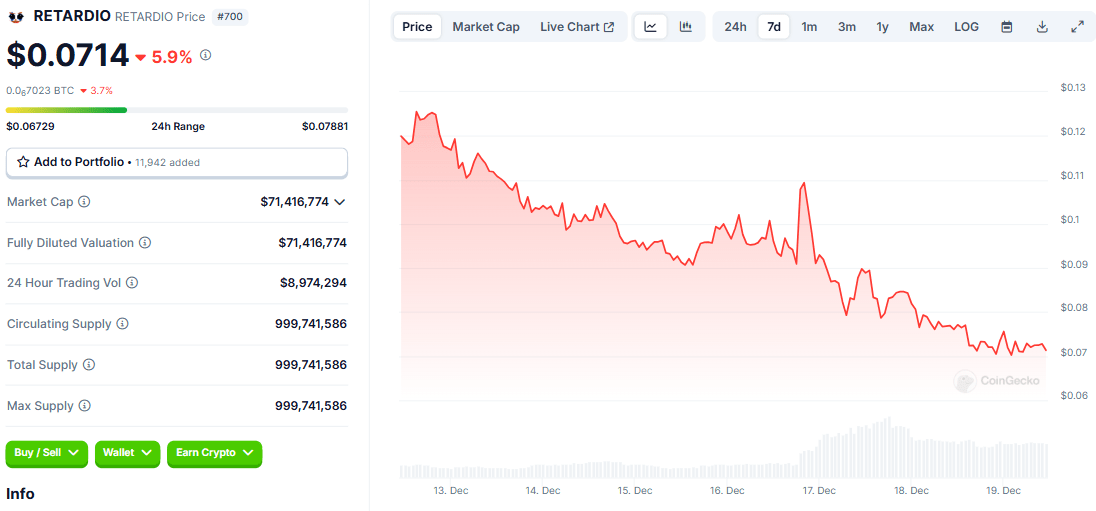Expand the Market Cap value chevron
This screenshot has width=1096, height=511.
click(x=340, y=202)
